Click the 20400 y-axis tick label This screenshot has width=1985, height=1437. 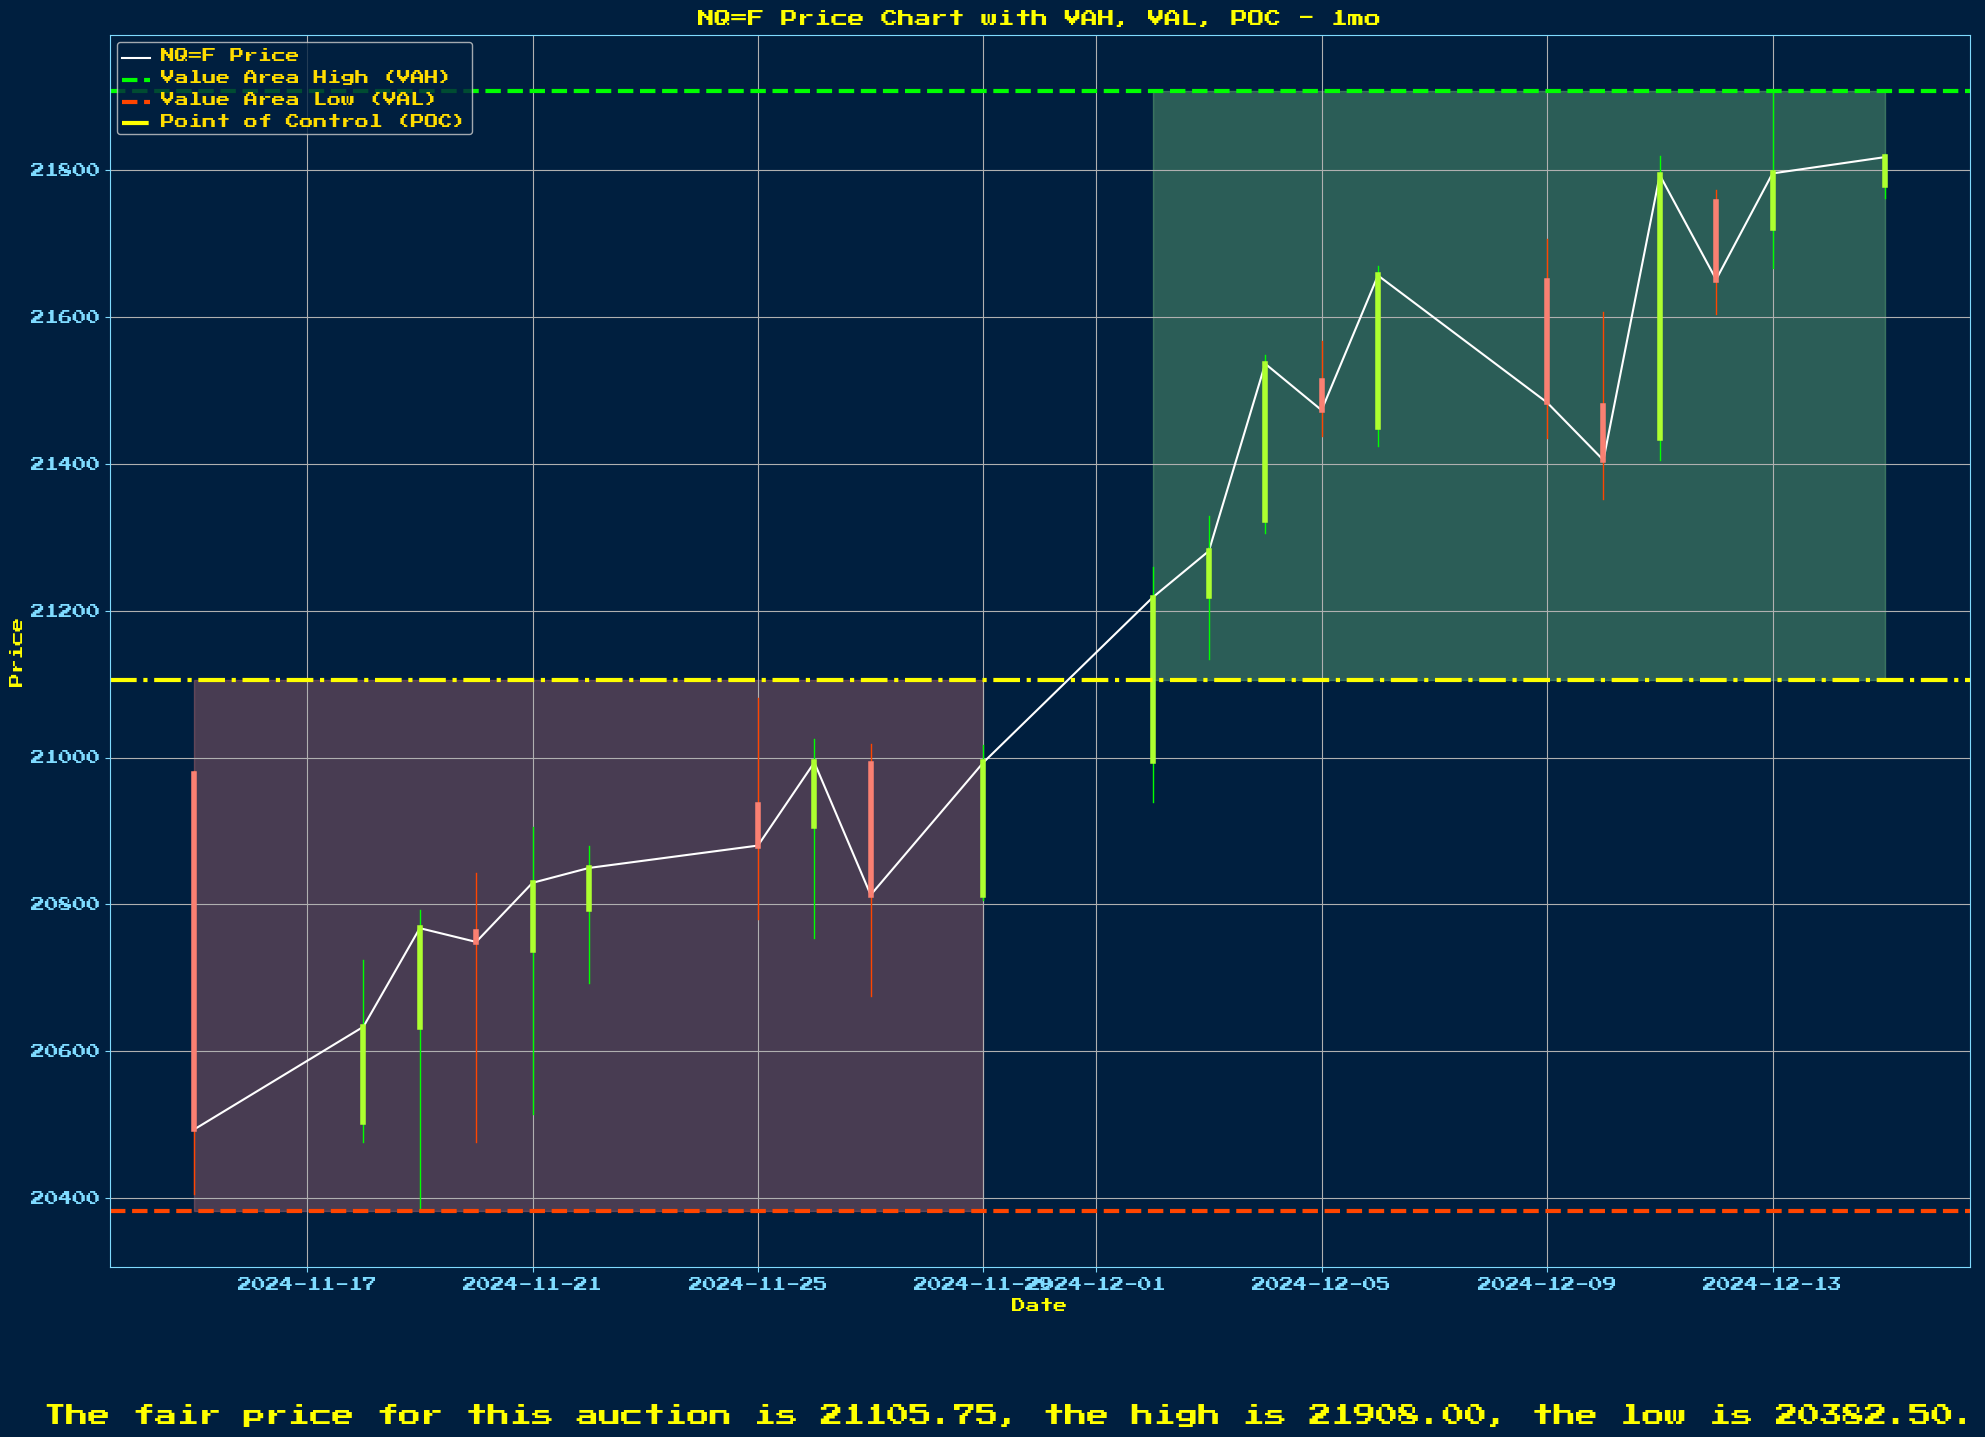click(65, 1198)
